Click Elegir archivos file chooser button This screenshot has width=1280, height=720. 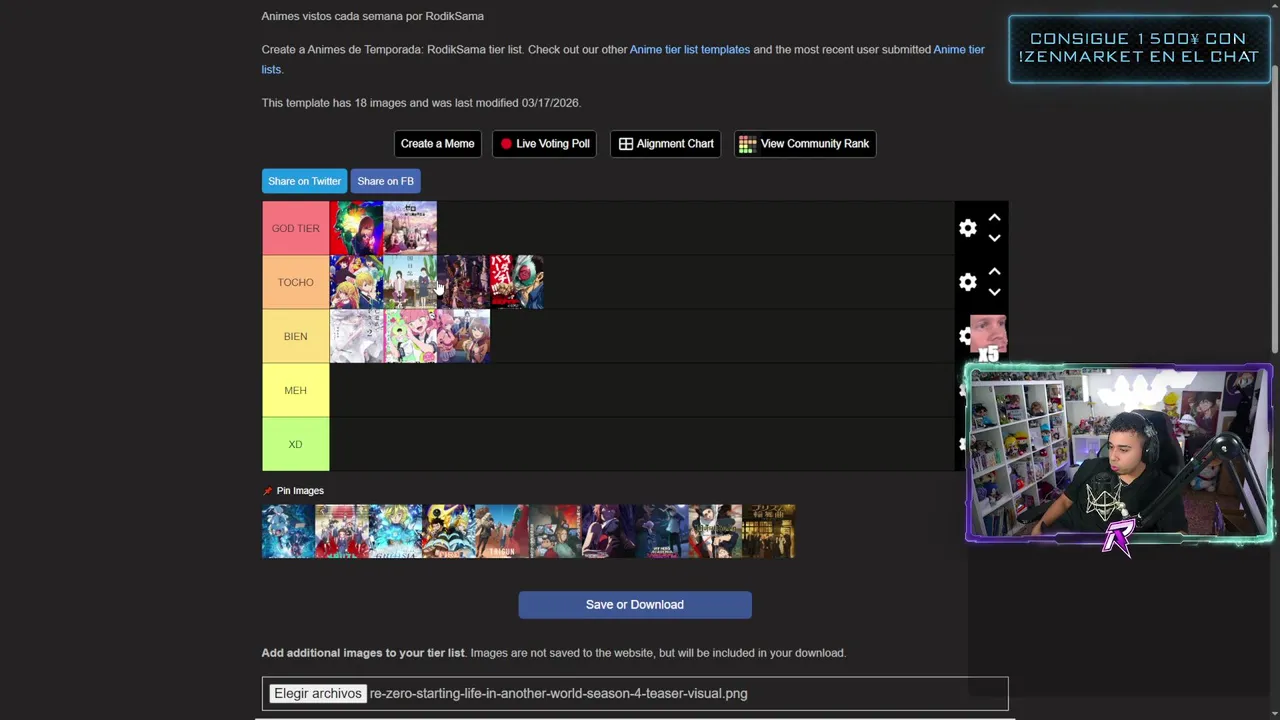coord(317,693)
